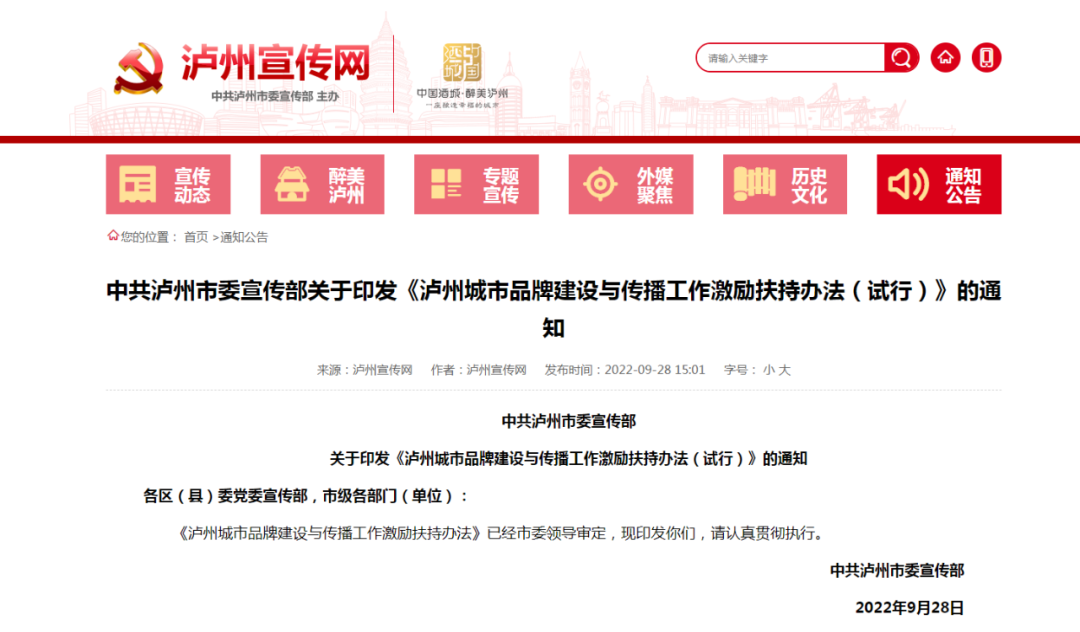Set font size to 大
Screen dimensions: 1080x632
pos(784,370)
